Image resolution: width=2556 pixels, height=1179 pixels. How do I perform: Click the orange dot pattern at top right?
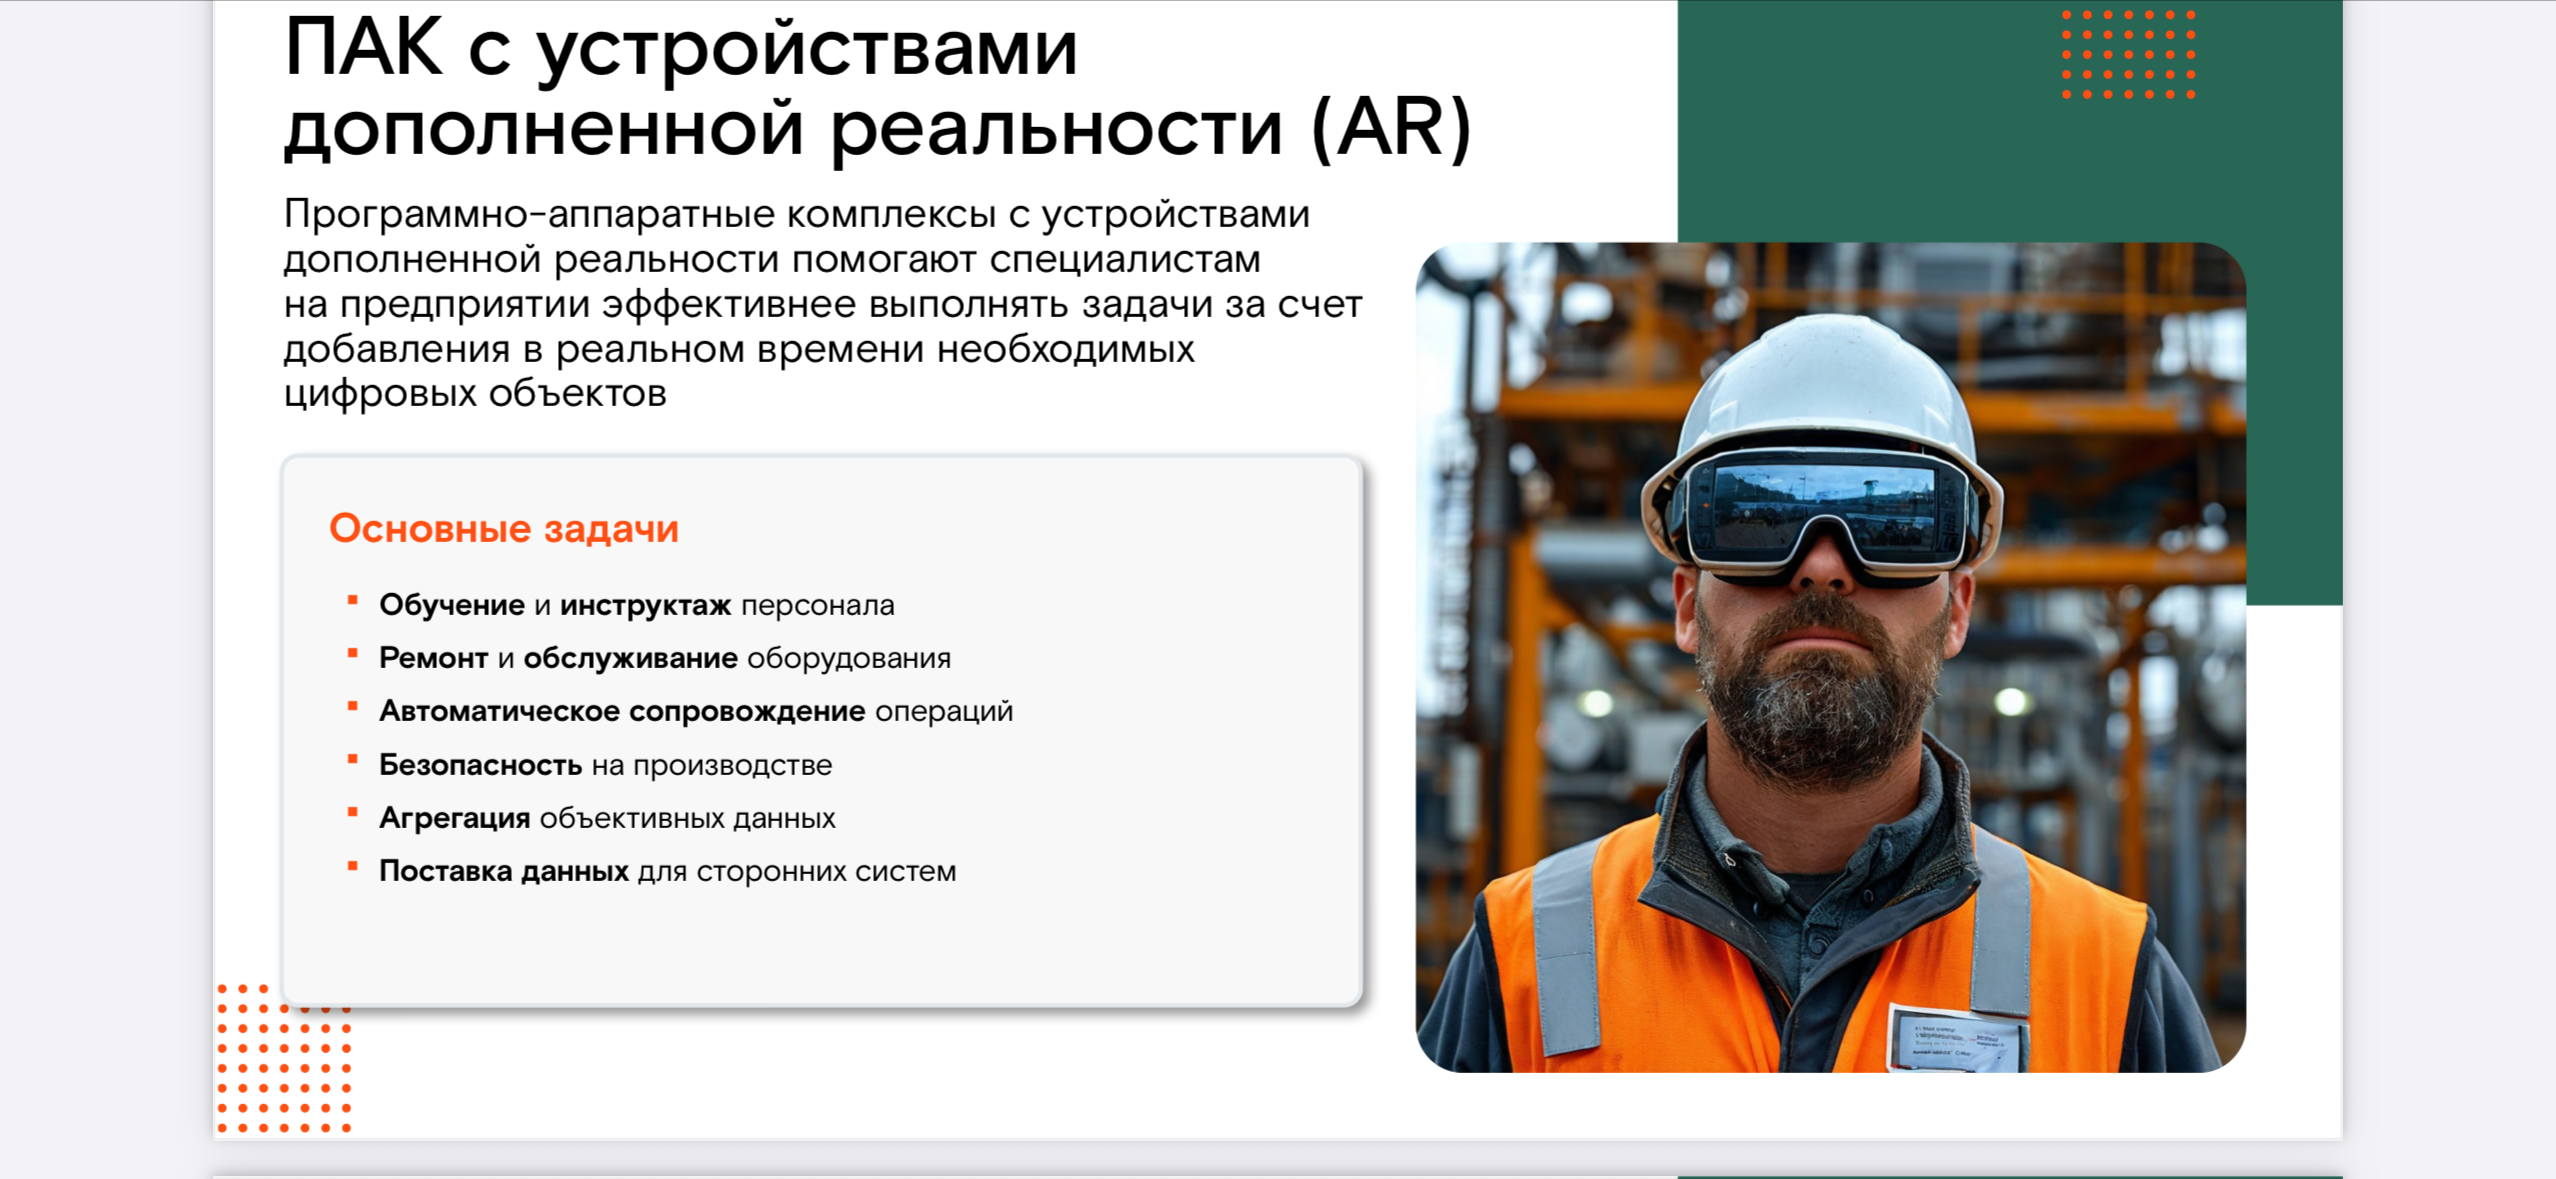[2127, 54]
